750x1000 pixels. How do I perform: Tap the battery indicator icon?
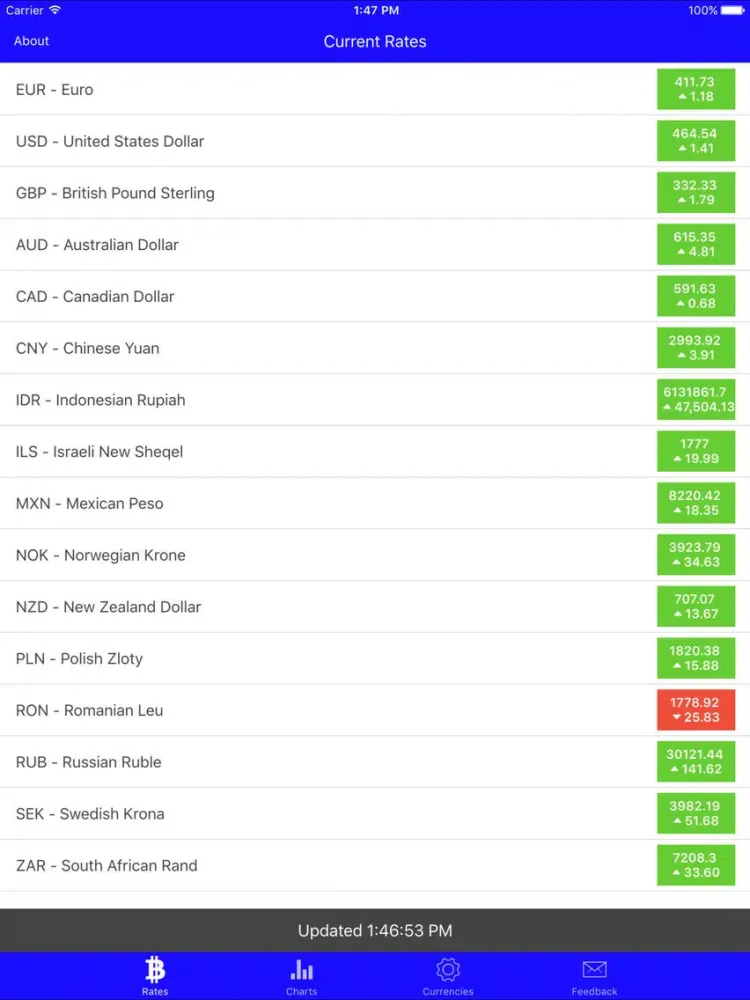733,10
